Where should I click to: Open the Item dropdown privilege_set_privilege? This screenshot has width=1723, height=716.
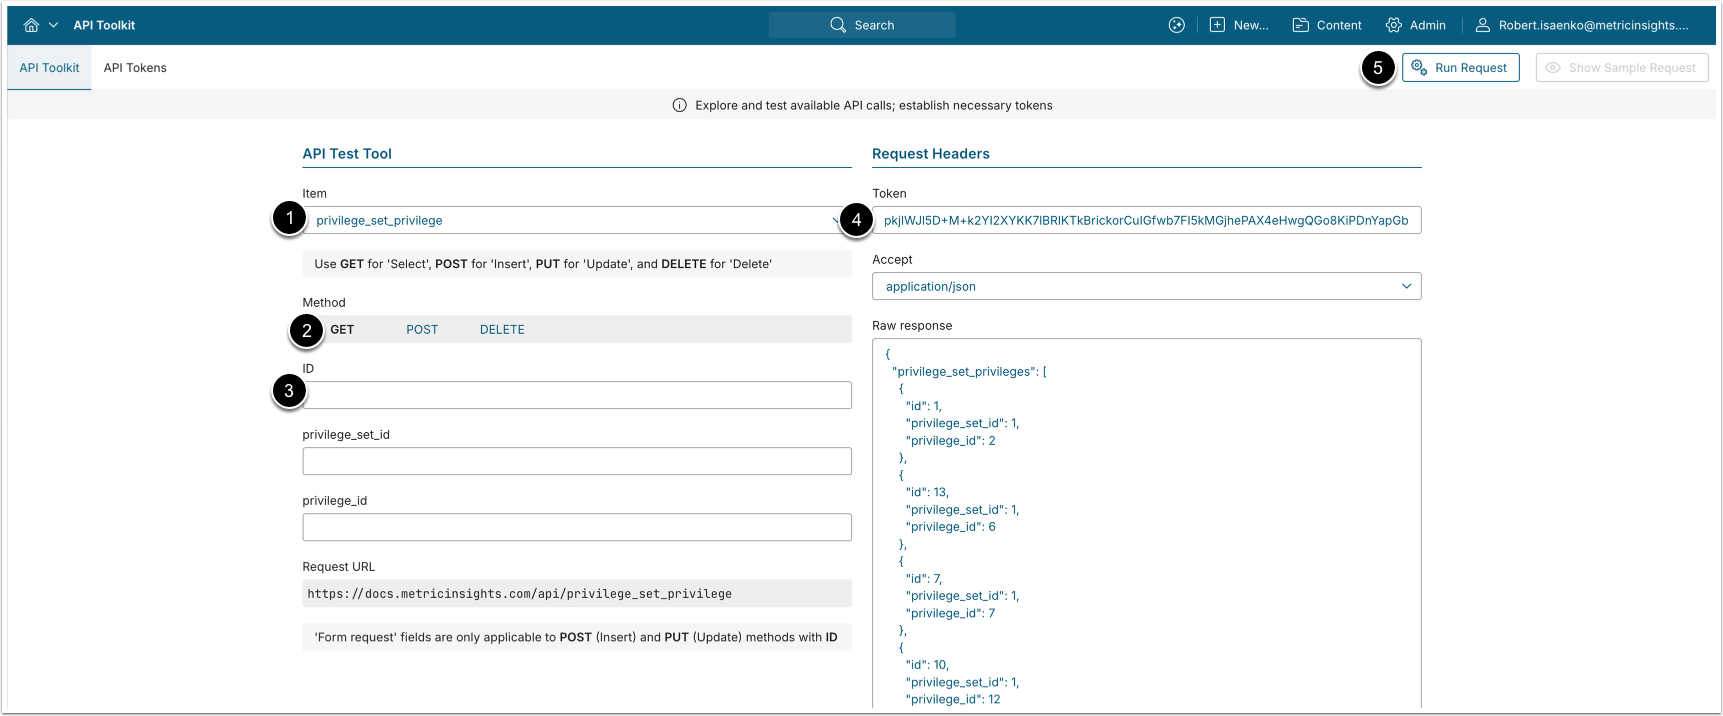[x=576, y=220]
